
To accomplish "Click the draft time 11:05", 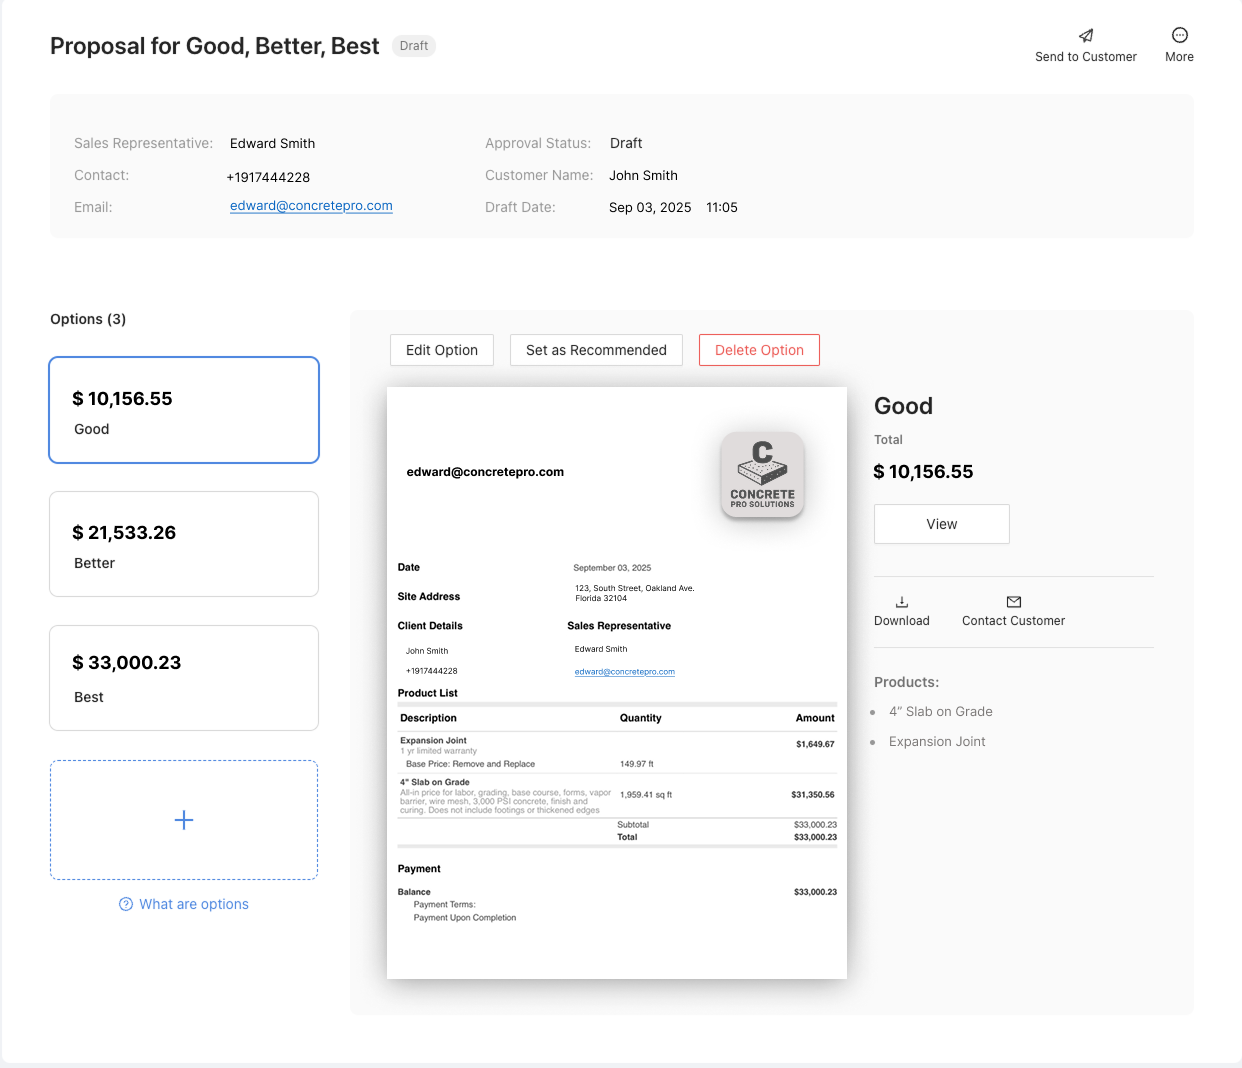I will [x=722, y=207].
